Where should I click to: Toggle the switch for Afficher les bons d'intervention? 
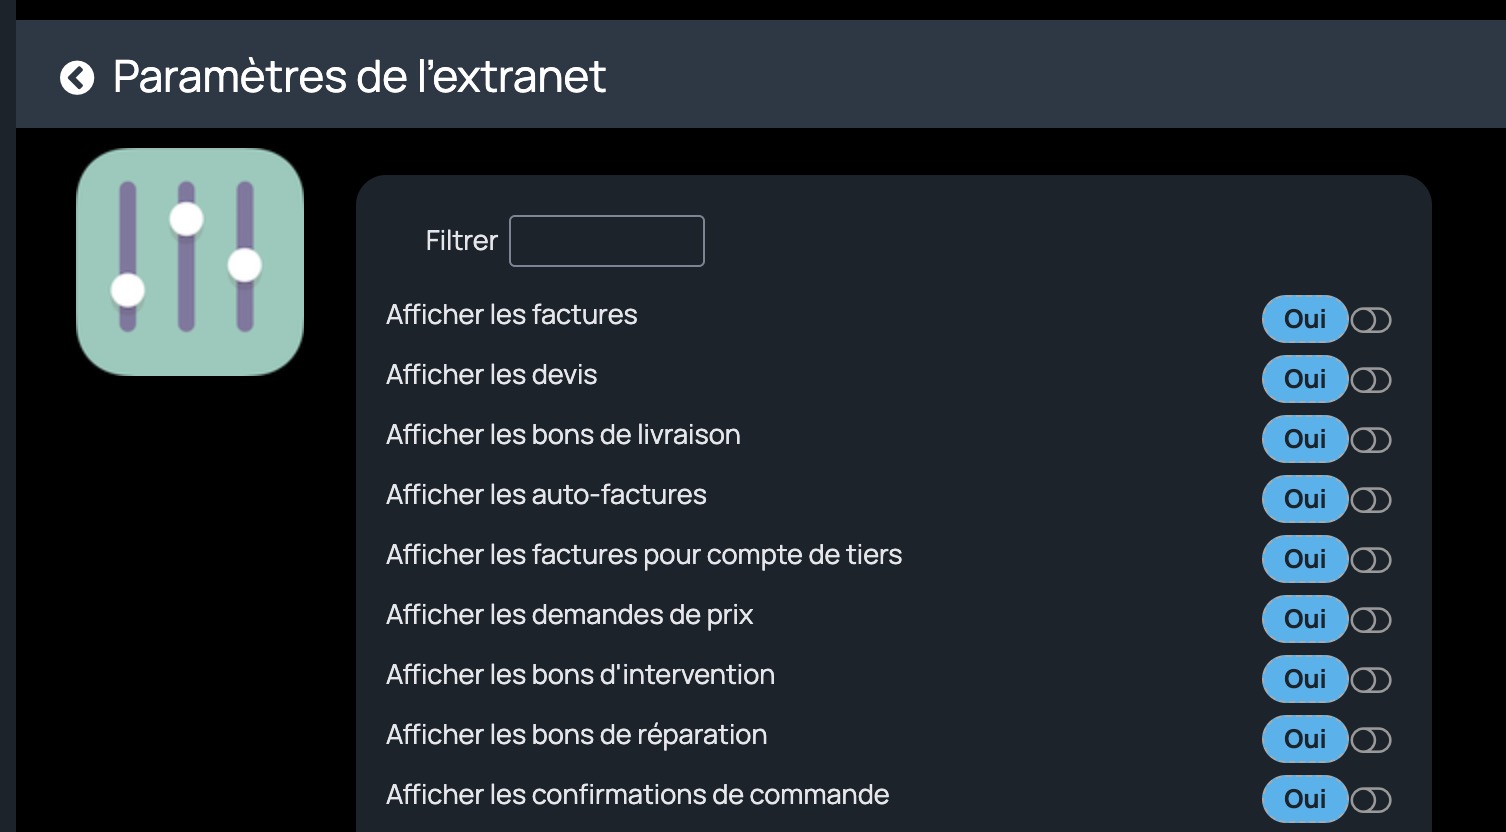[1371, 680]
